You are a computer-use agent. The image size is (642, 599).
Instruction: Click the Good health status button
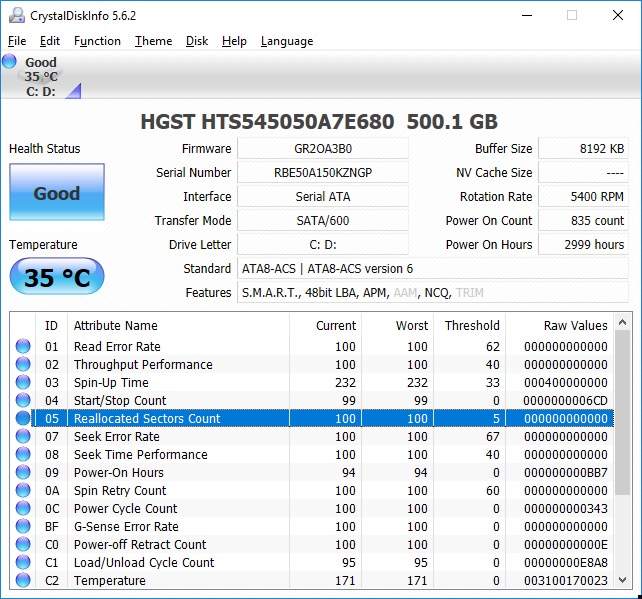[x=56, y=193]
